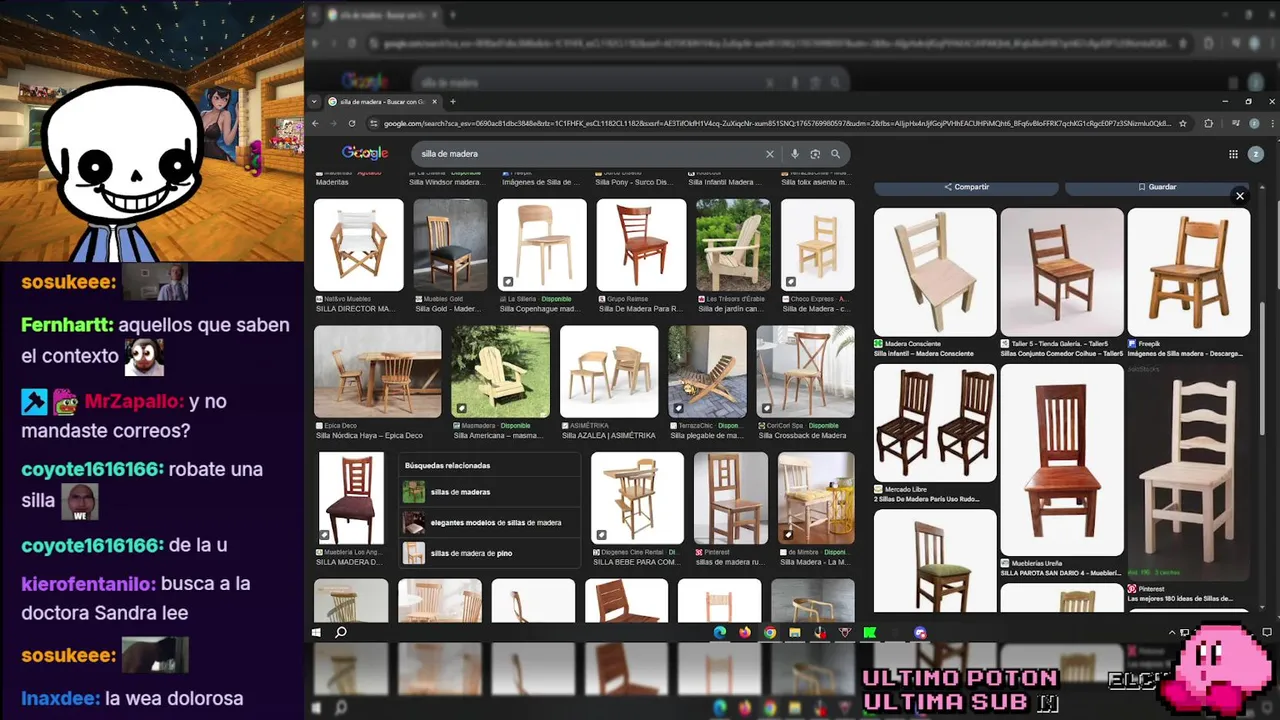This screenshot has height=720, width=1280.
Task: Go to Google home via the logo
Action: coord(365,153)
